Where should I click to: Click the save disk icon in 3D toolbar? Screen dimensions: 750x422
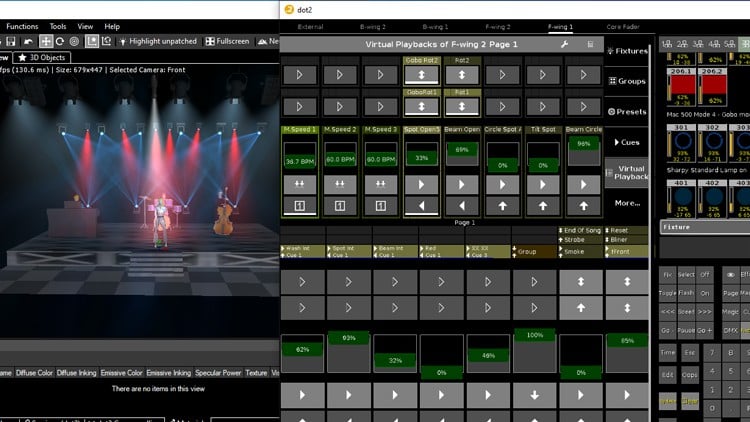pos(10,41)
